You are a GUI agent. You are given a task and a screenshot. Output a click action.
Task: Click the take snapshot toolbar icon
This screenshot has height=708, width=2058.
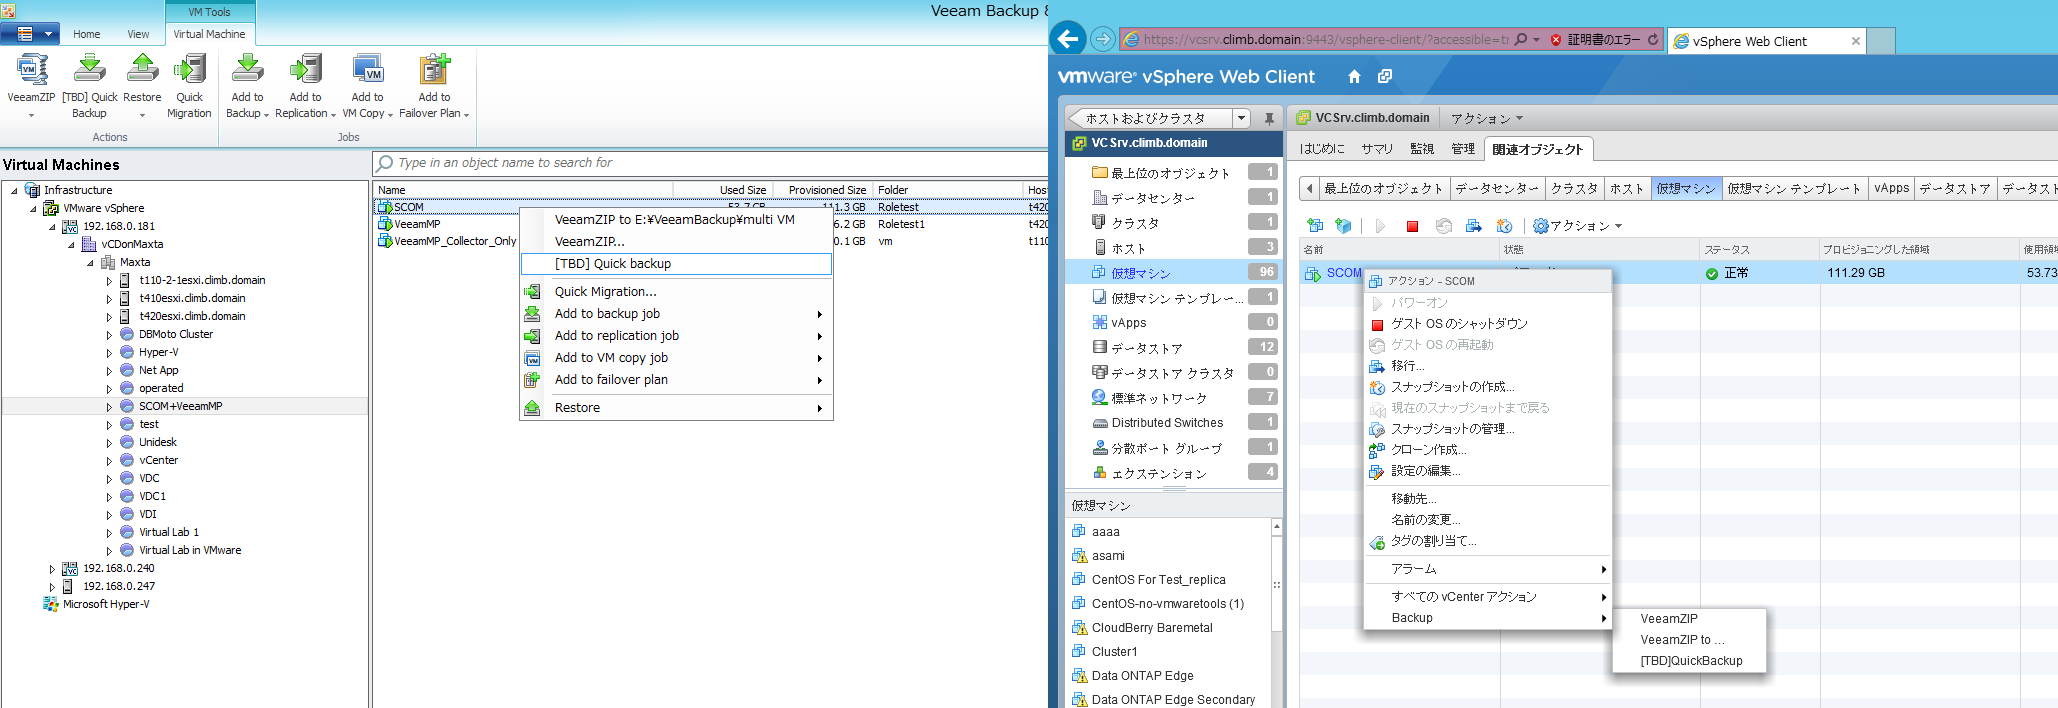tap(1503, 226)
